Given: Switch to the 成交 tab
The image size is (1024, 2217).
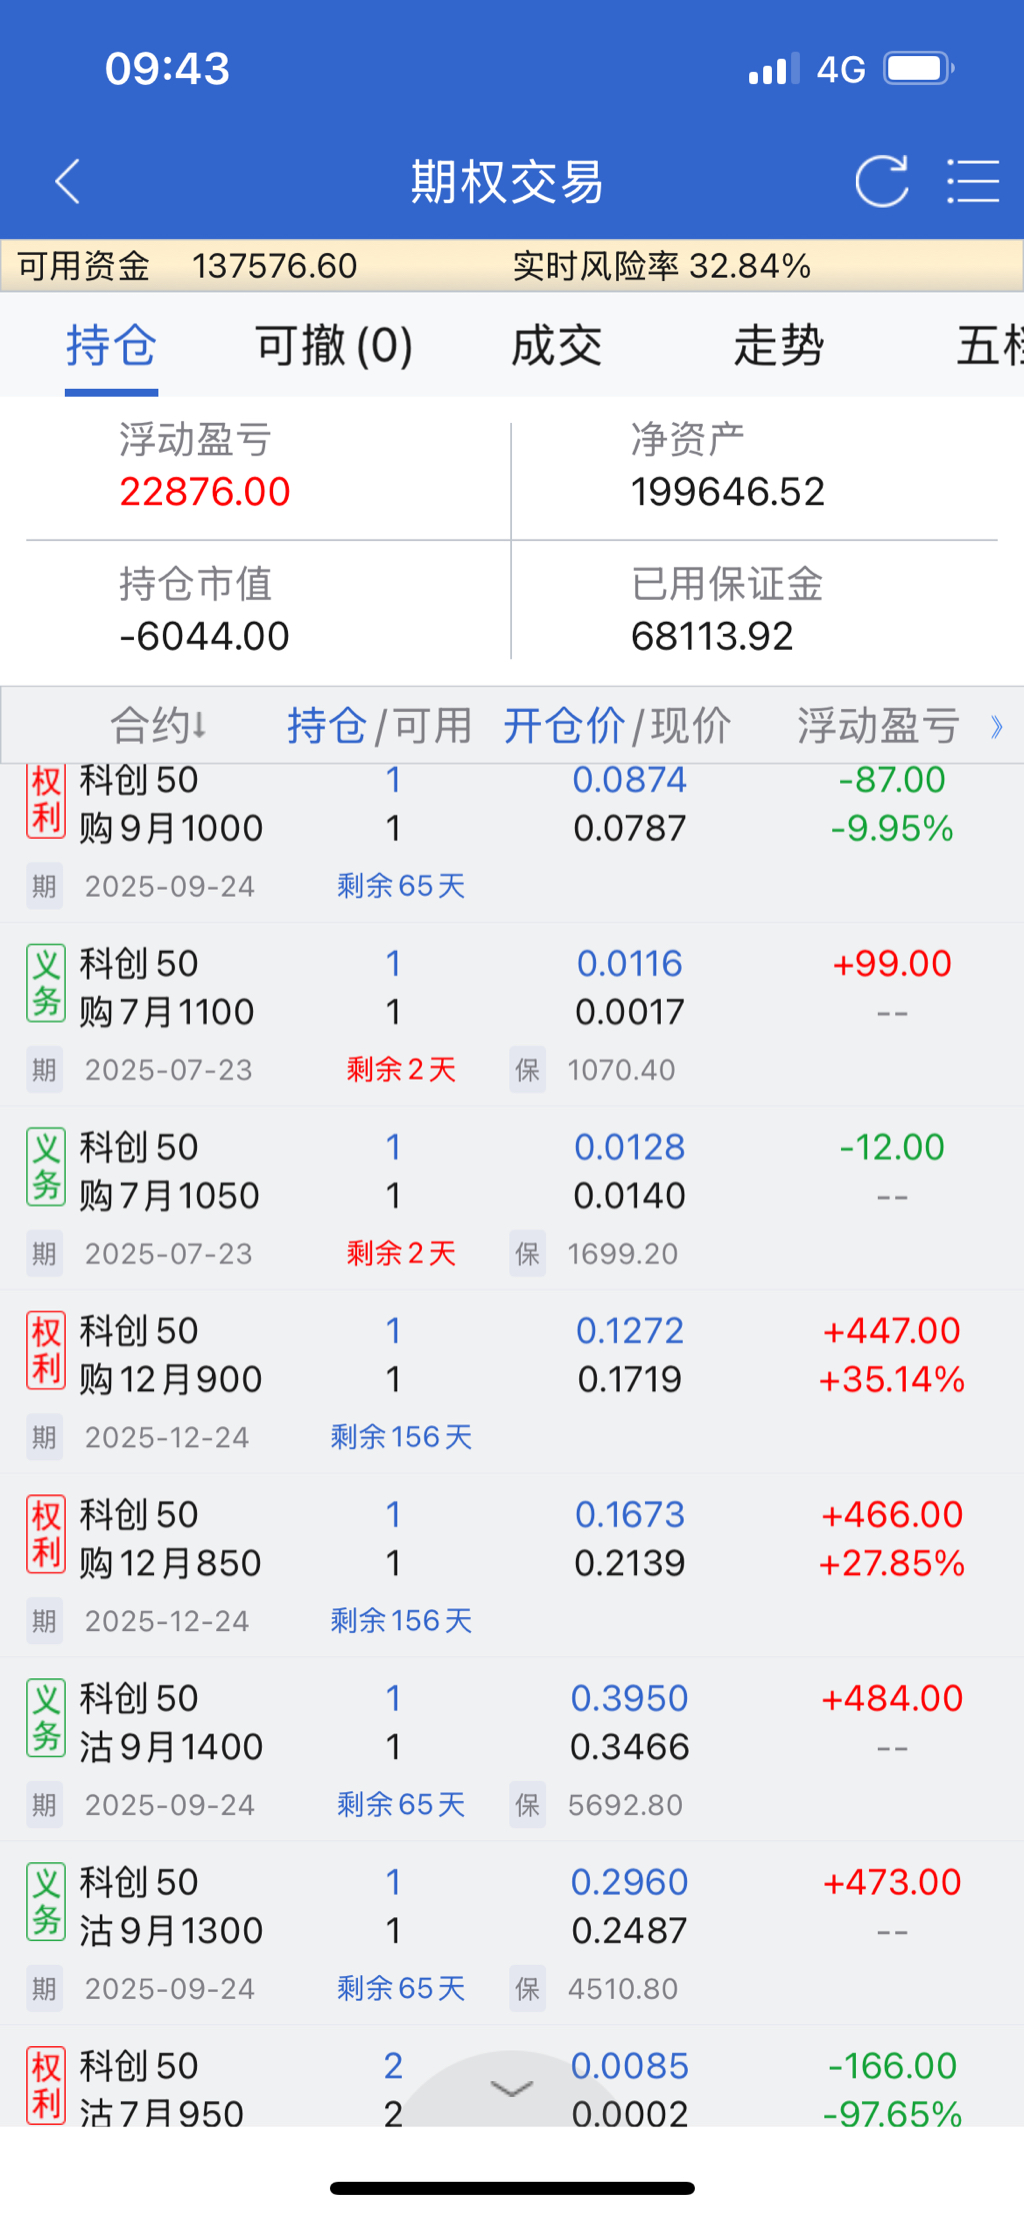Looking at the screenshot, I should [x=556, y=346].
